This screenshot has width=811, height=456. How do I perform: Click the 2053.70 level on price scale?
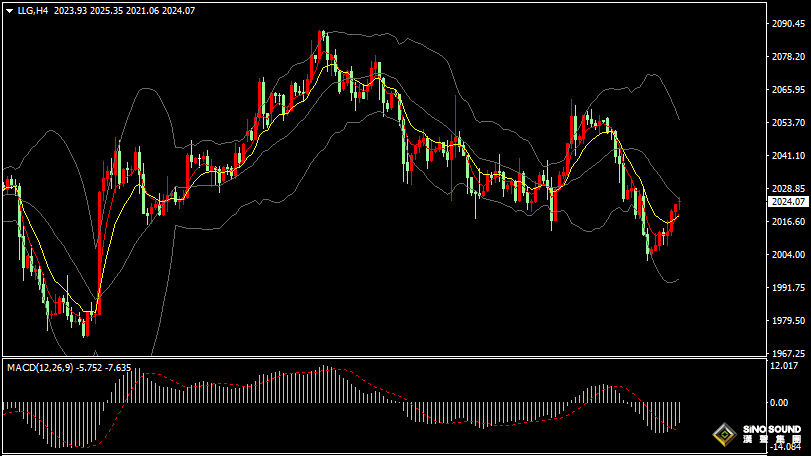click(788, 123)
